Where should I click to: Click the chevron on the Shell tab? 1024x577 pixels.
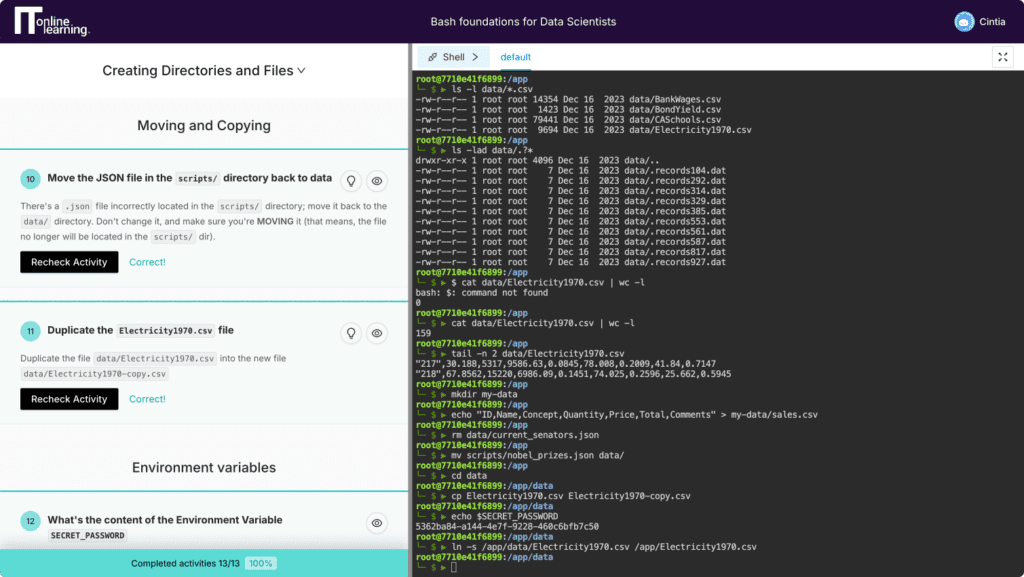pos(474,57)
